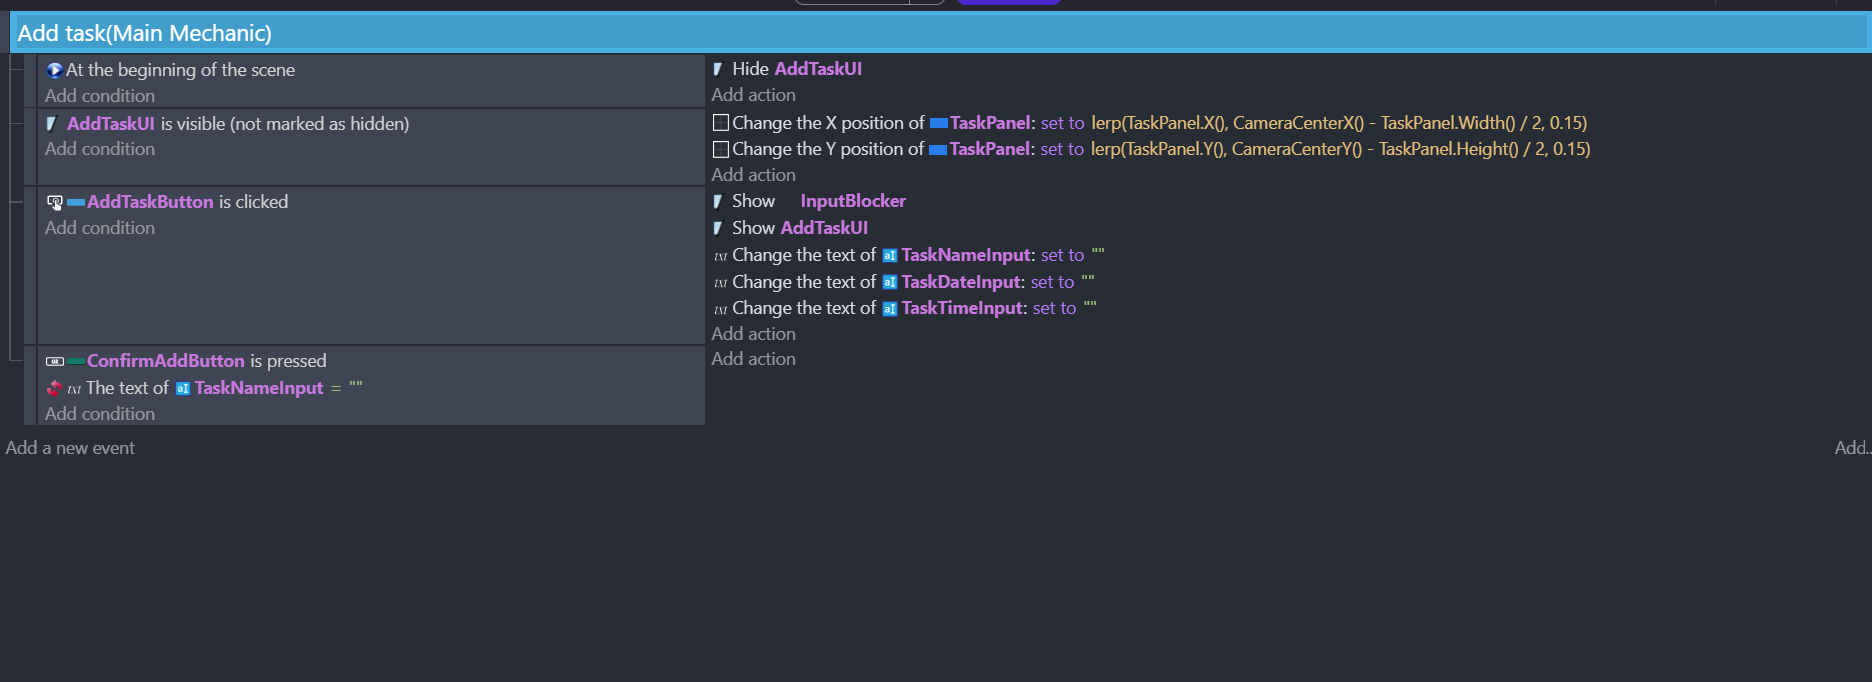The image size is (1872, 682).
Task: Add action to the ConfirmAddButton event
Action: [x=753, y=359]
